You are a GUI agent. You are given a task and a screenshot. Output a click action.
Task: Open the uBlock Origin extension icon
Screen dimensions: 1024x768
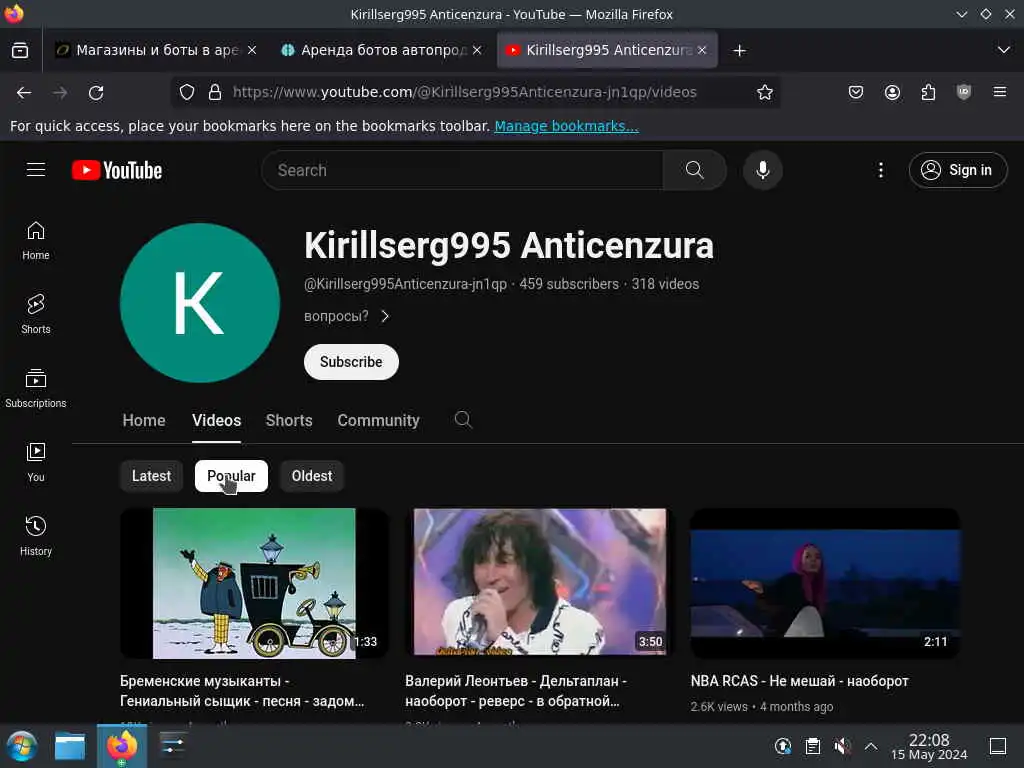(964, 93)
